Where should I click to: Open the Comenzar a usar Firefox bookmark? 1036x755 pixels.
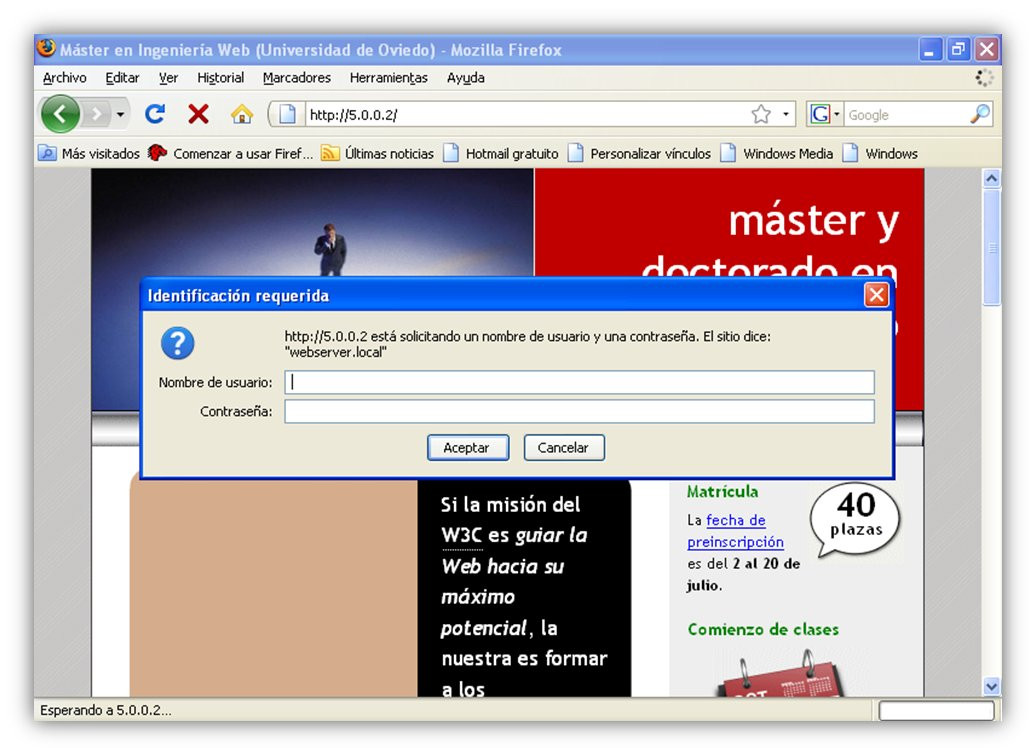coord(230,154)
